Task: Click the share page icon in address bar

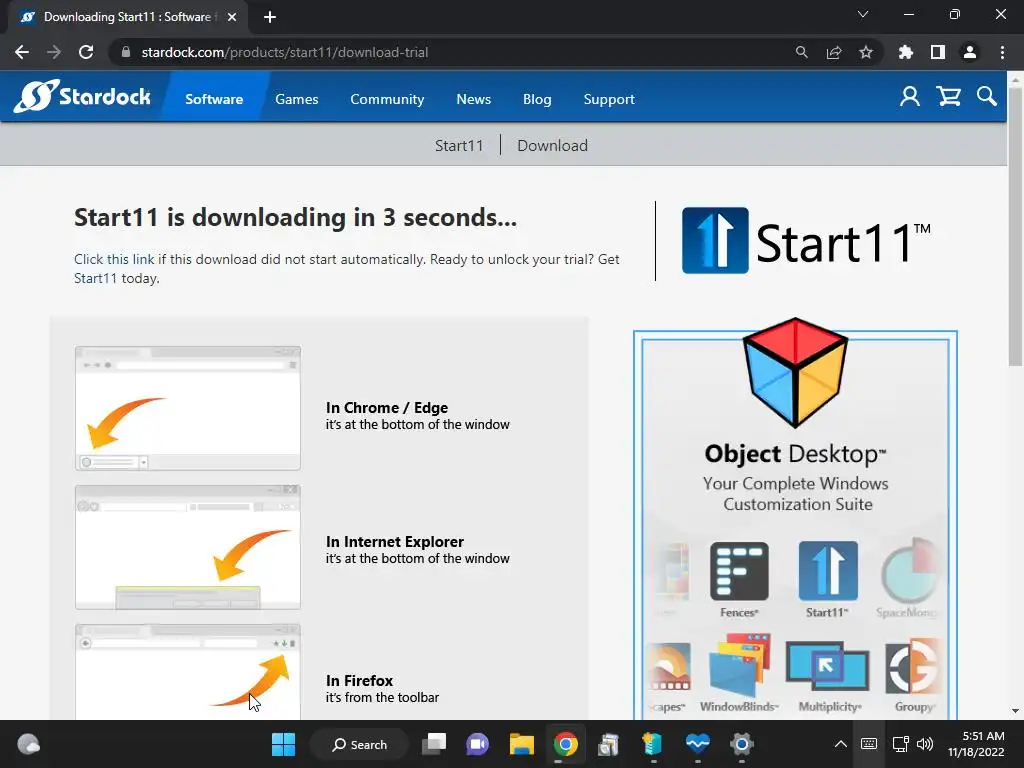Action: point(833,52)
